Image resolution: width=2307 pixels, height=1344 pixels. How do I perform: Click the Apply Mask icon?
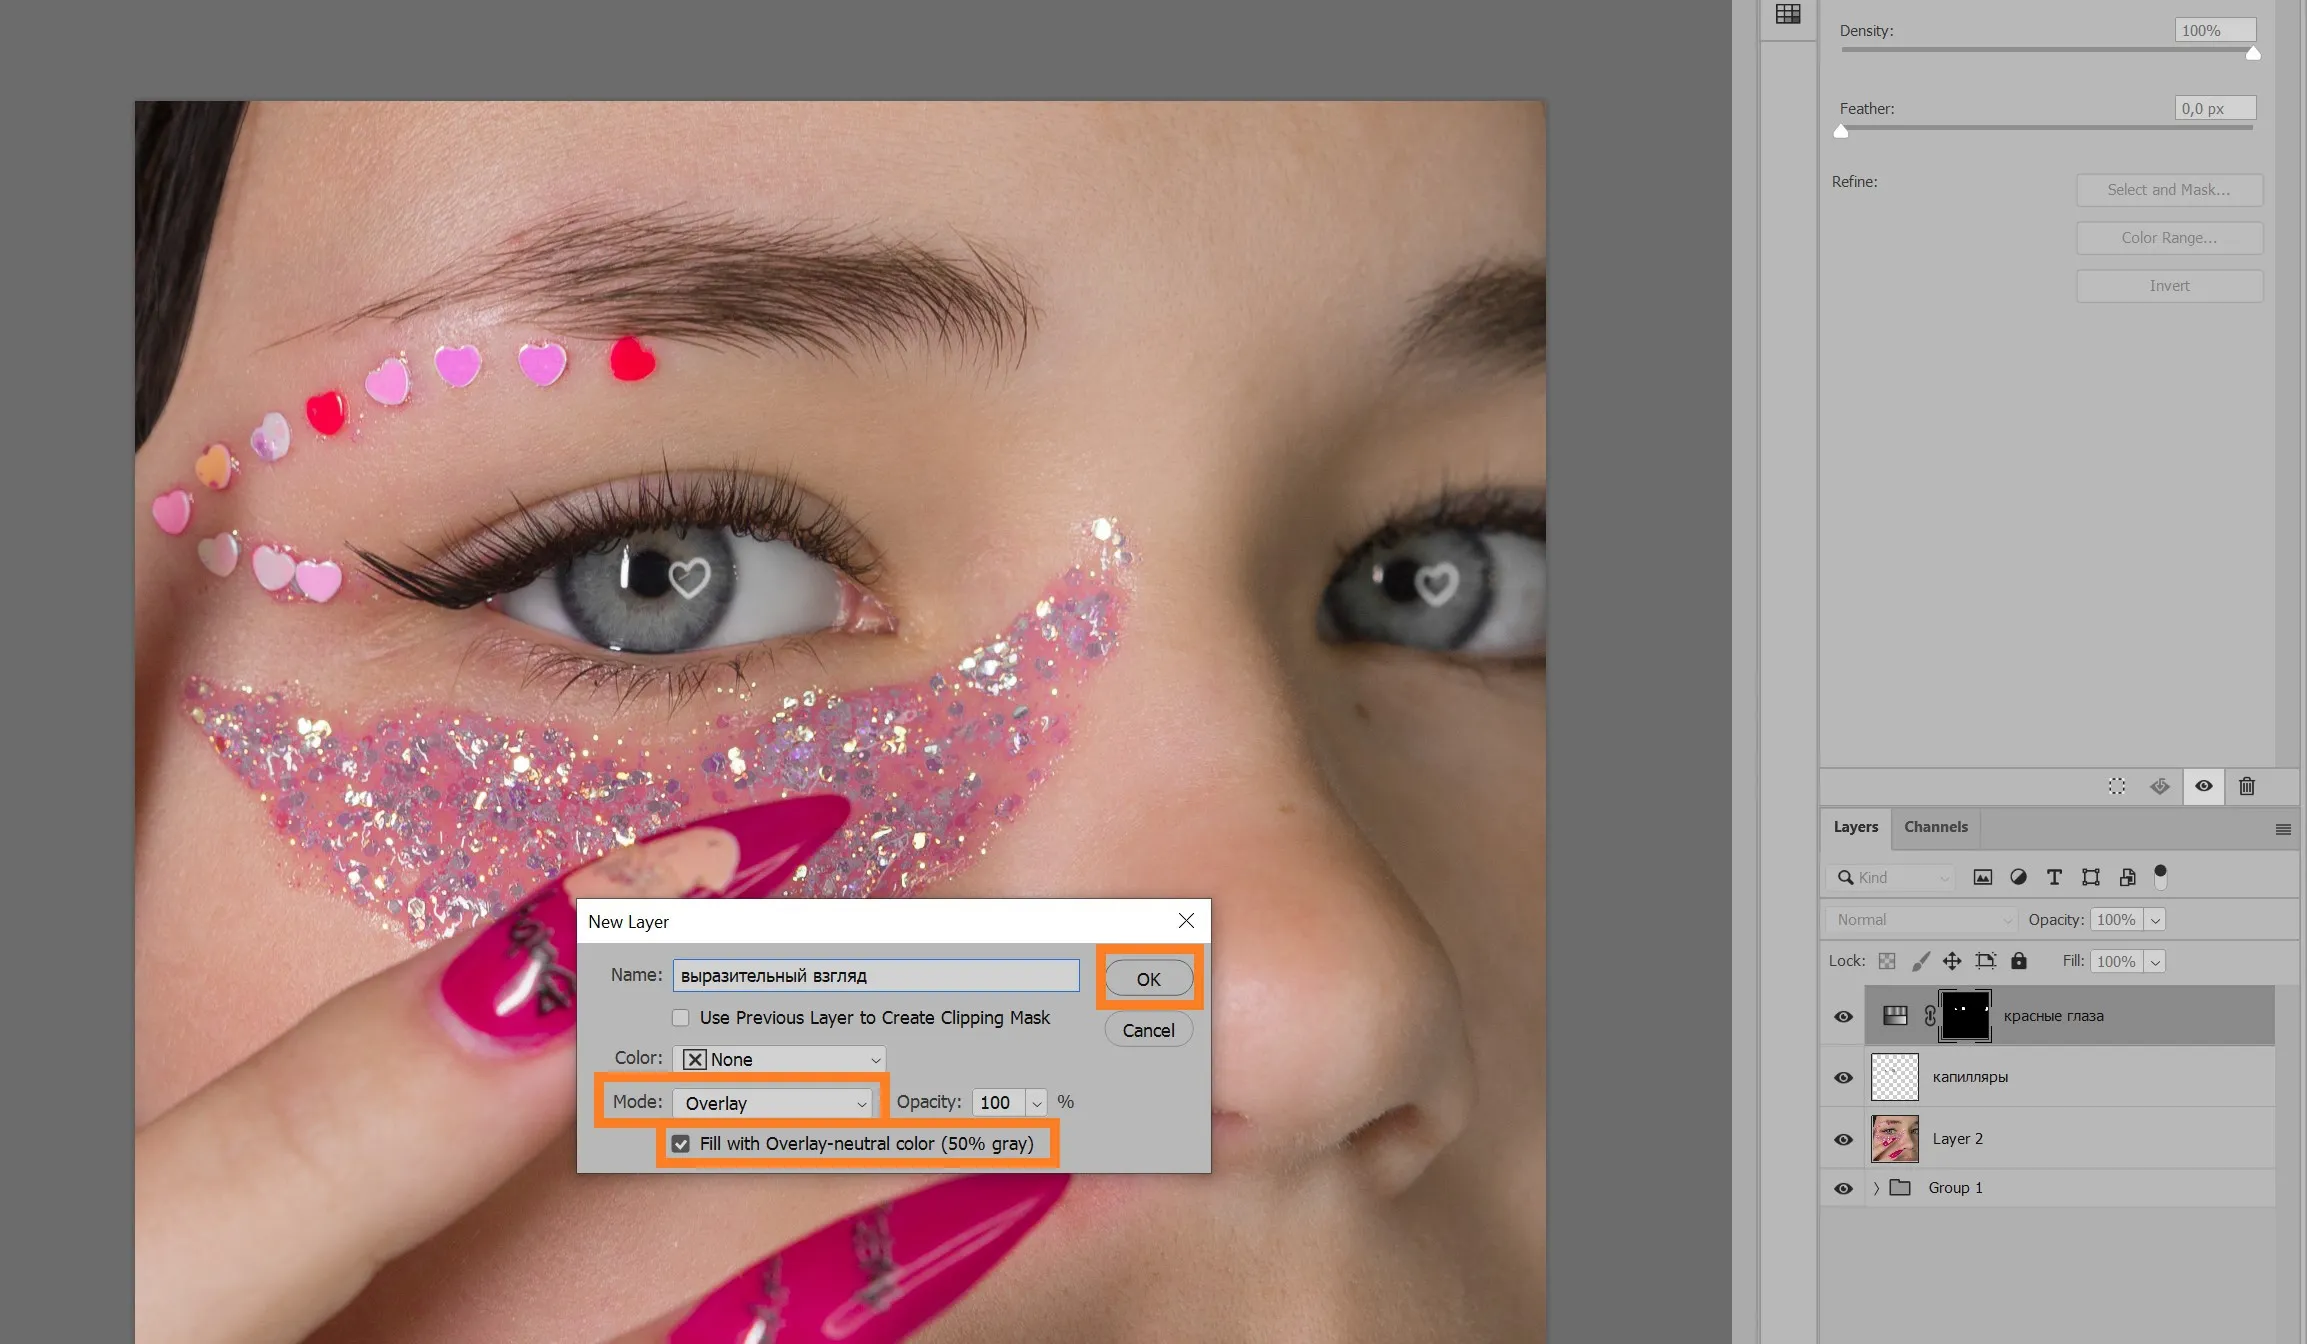(x=2160, y=786)
